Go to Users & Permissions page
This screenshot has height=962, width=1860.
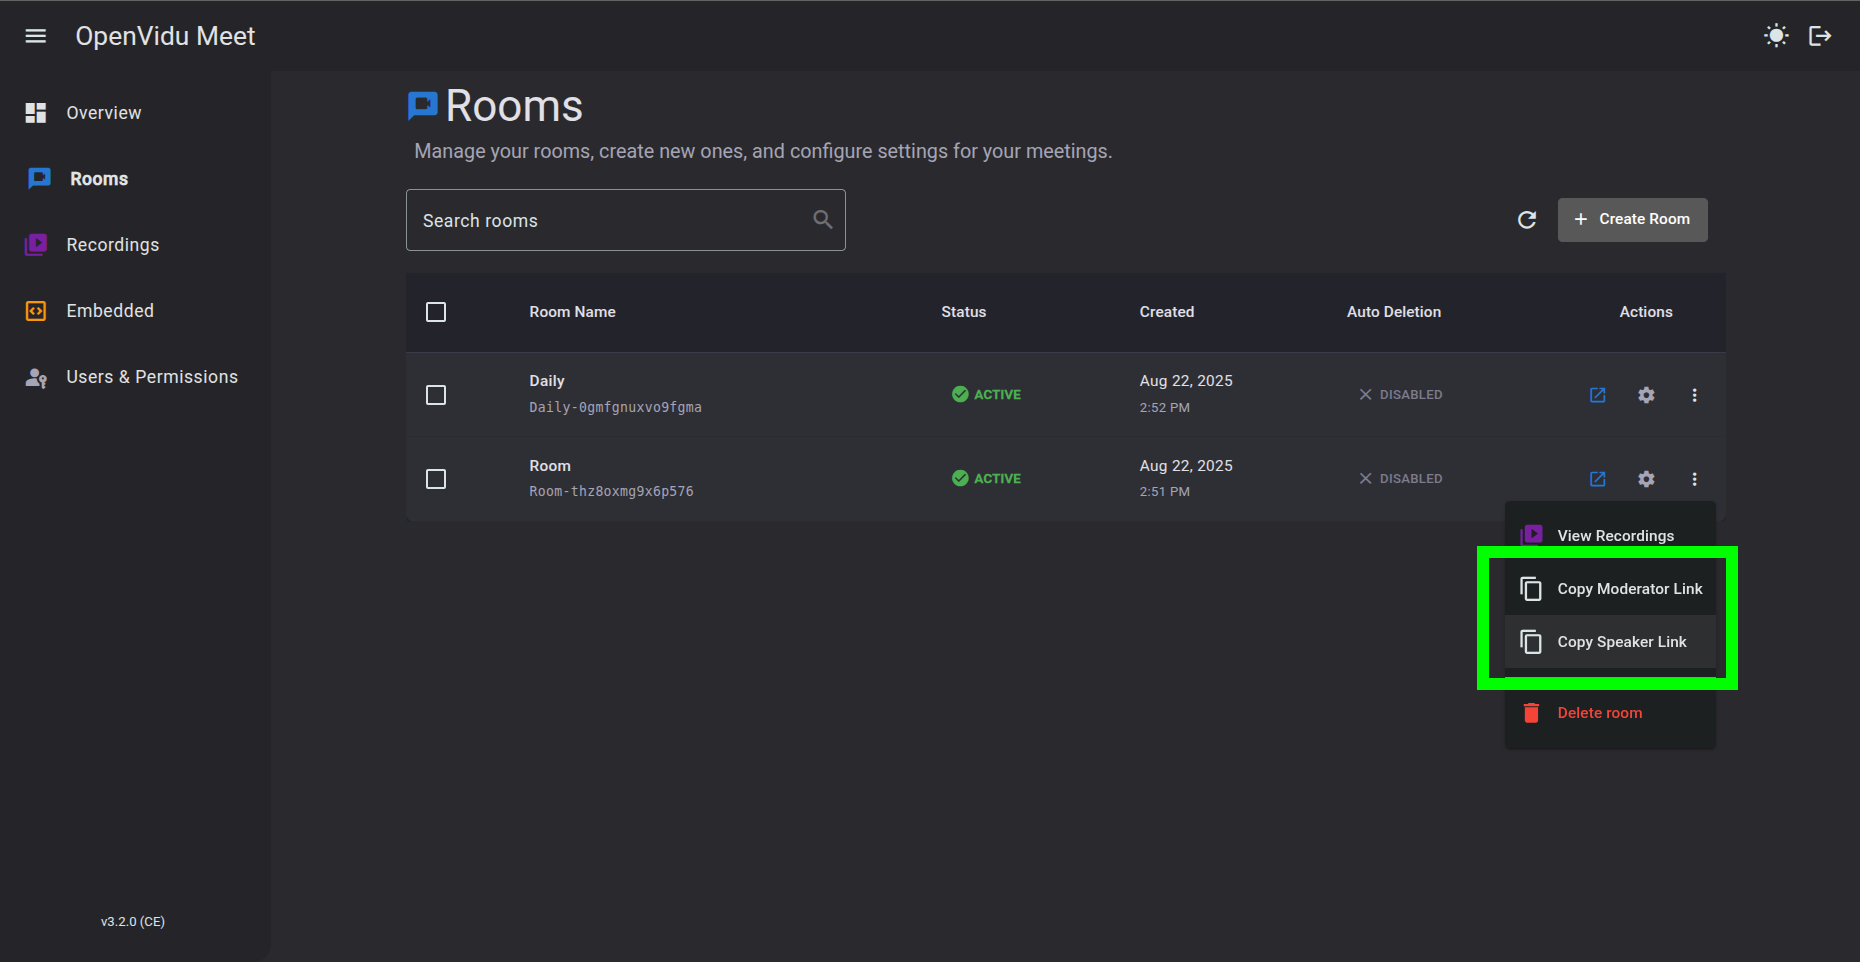click(x=151, y=377)
